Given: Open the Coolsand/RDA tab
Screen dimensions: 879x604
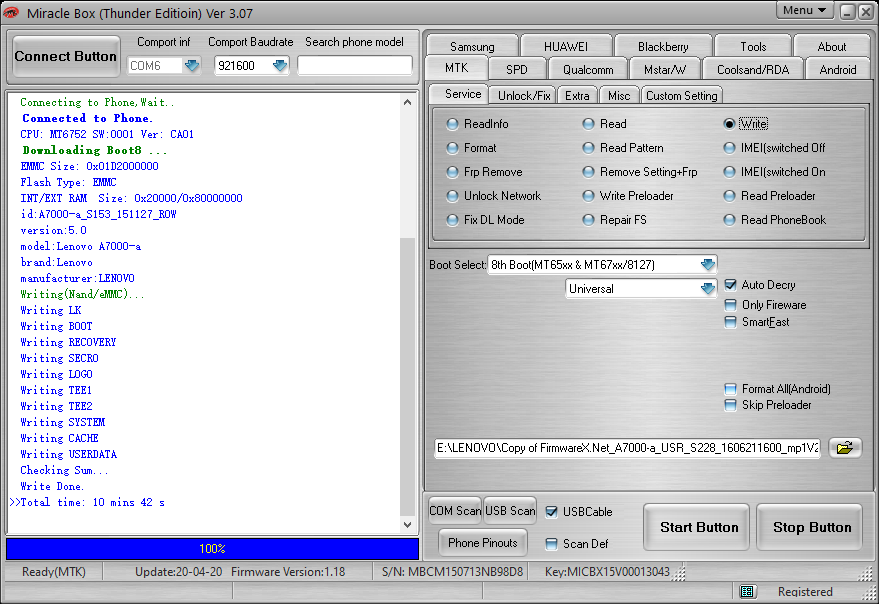Looking at the screenshot, I should pyautogui.click(x=753, y=69).
